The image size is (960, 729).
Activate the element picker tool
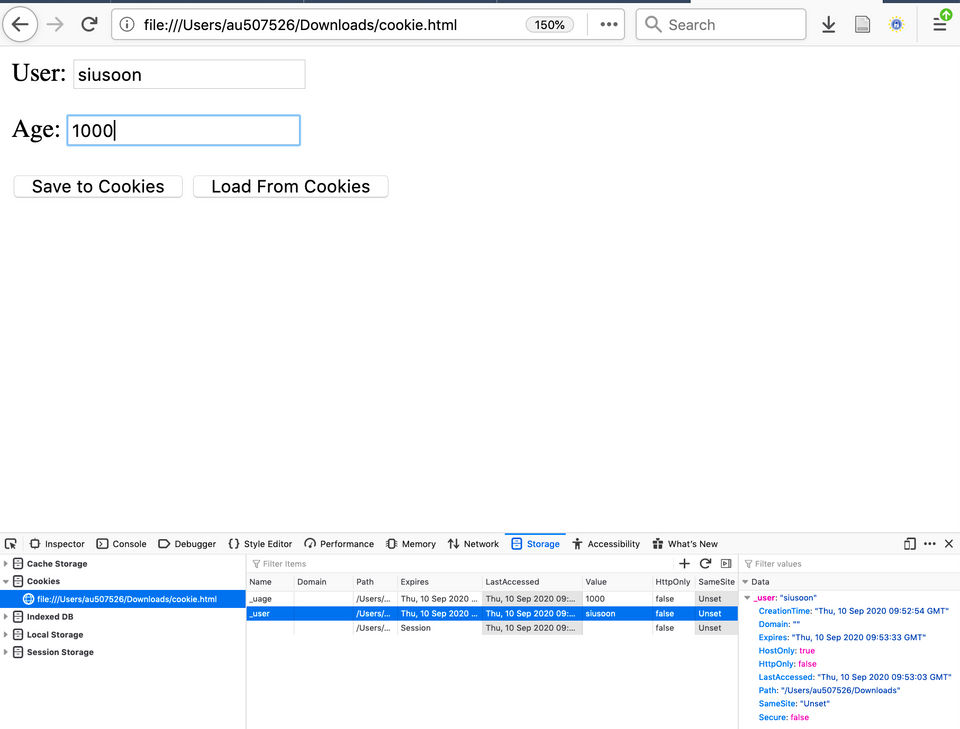pyautogui.click(x=11, y=544)
